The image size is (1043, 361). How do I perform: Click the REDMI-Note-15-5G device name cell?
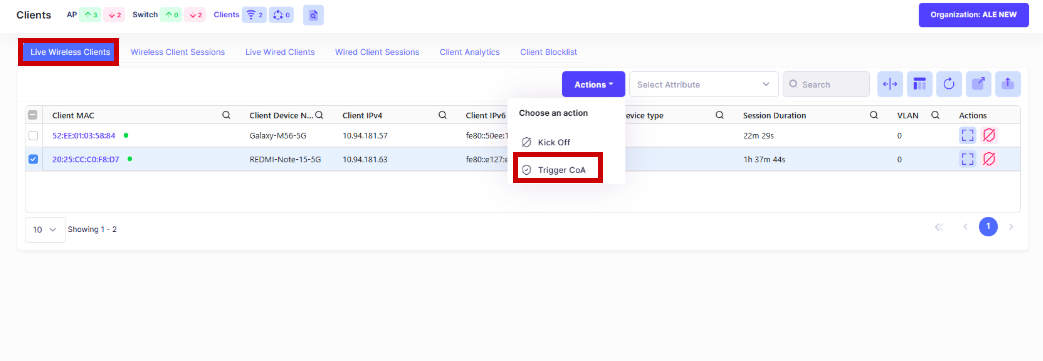point(285,159)
